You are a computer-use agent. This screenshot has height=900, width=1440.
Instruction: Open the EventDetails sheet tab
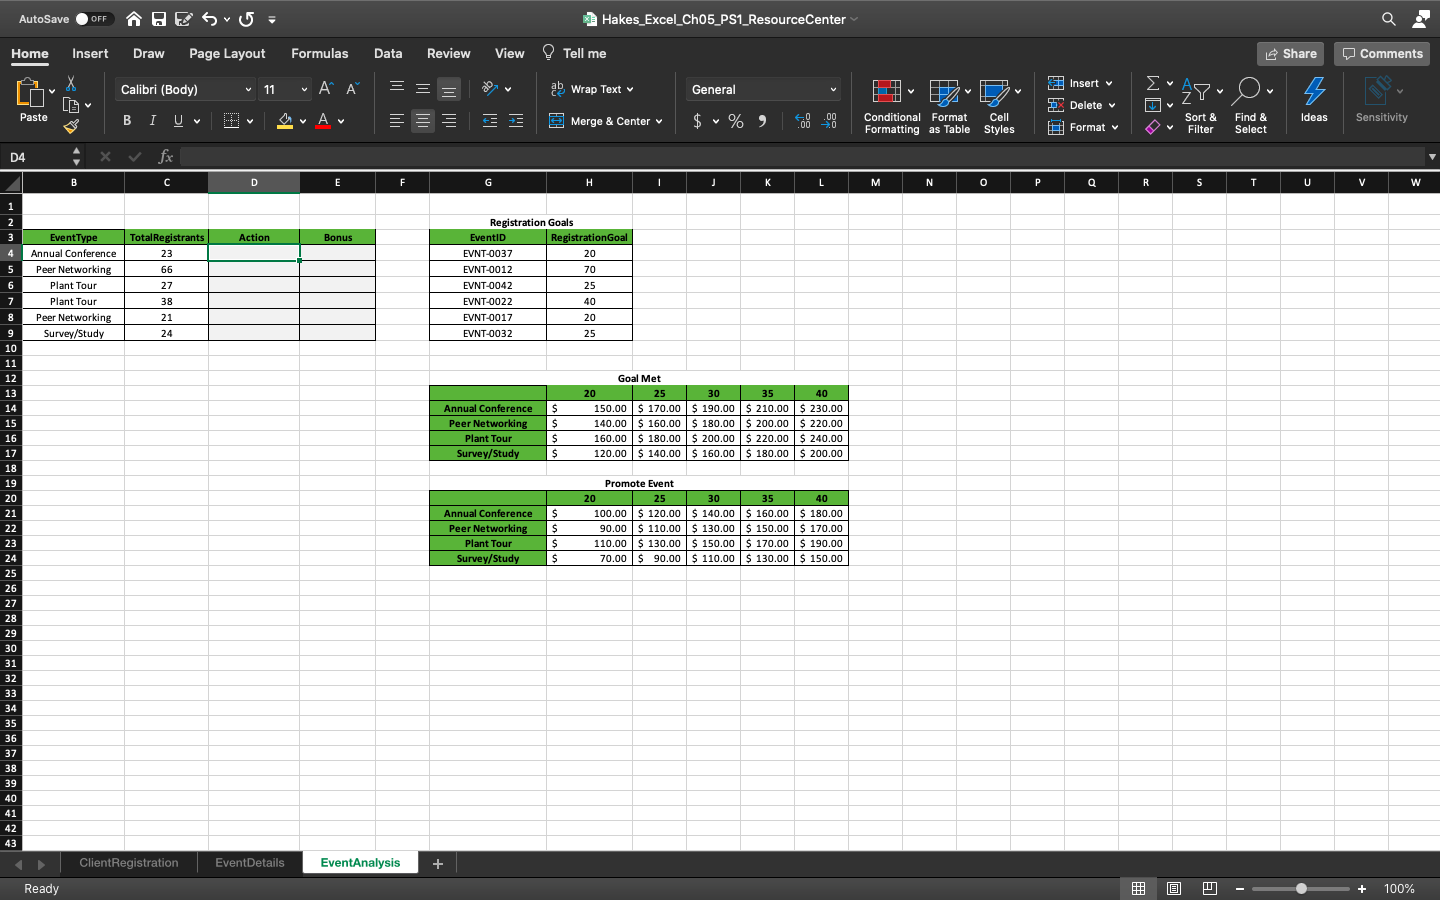click(x=249, y=862)
